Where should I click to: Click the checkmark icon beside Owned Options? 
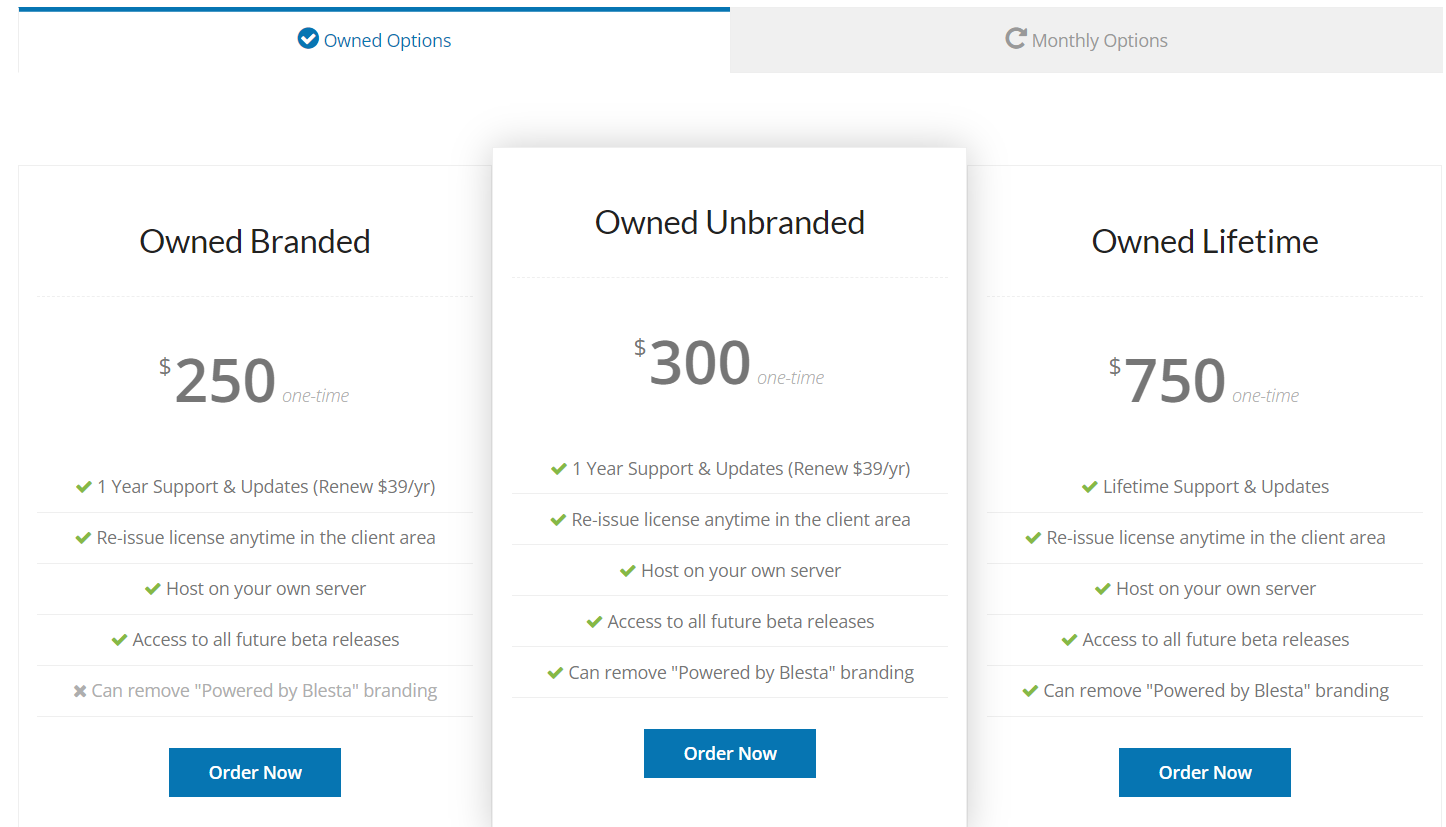(308, 39)
